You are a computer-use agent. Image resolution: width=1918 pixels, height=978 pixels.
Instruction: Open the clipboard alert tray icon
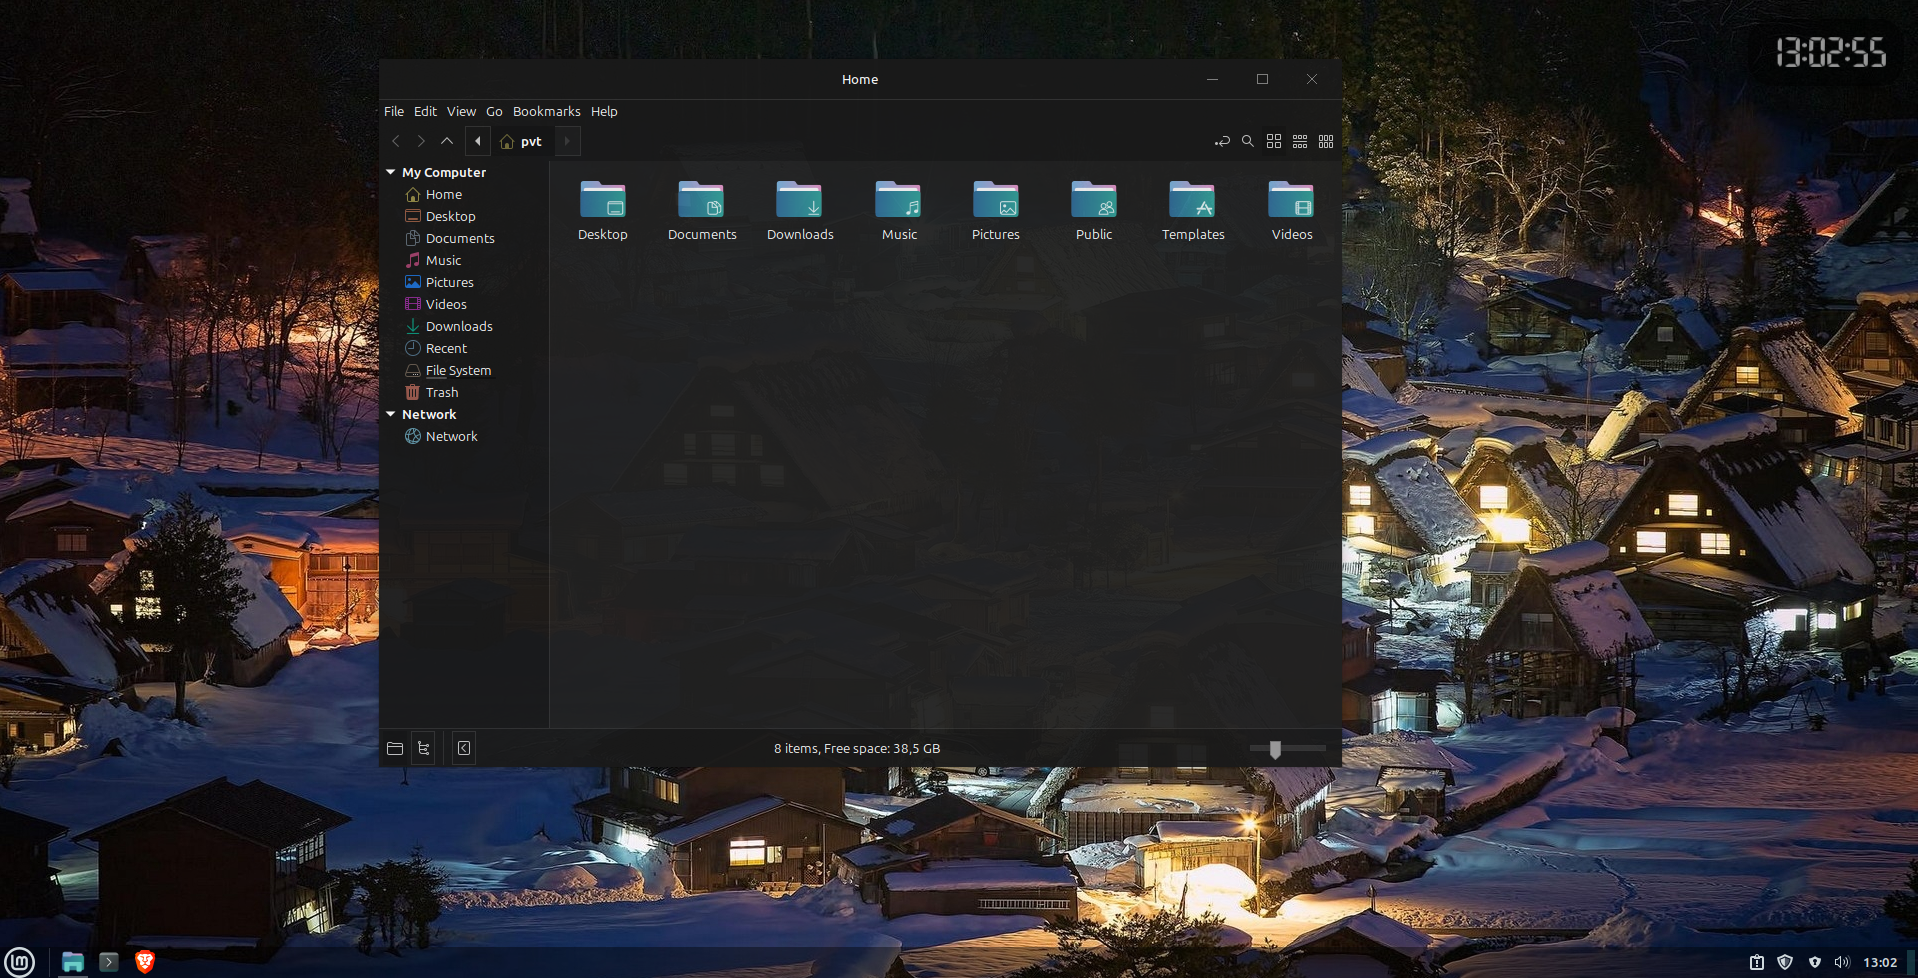pyautogui.click(x=1757, y=962)
